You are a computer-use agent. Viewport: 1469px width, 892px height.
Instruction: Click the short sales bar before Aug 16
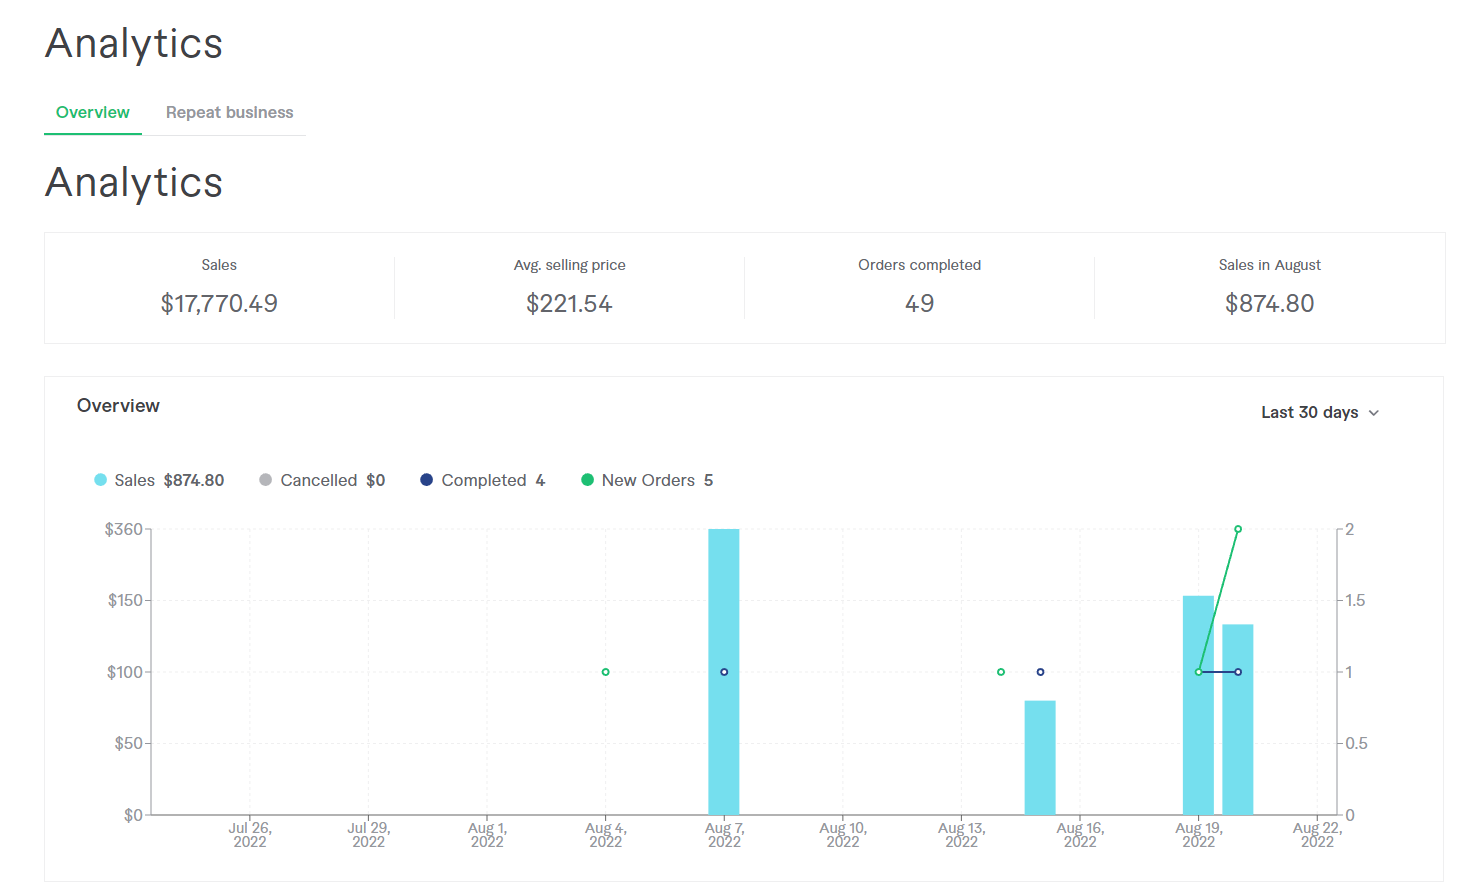point(1040,757)
